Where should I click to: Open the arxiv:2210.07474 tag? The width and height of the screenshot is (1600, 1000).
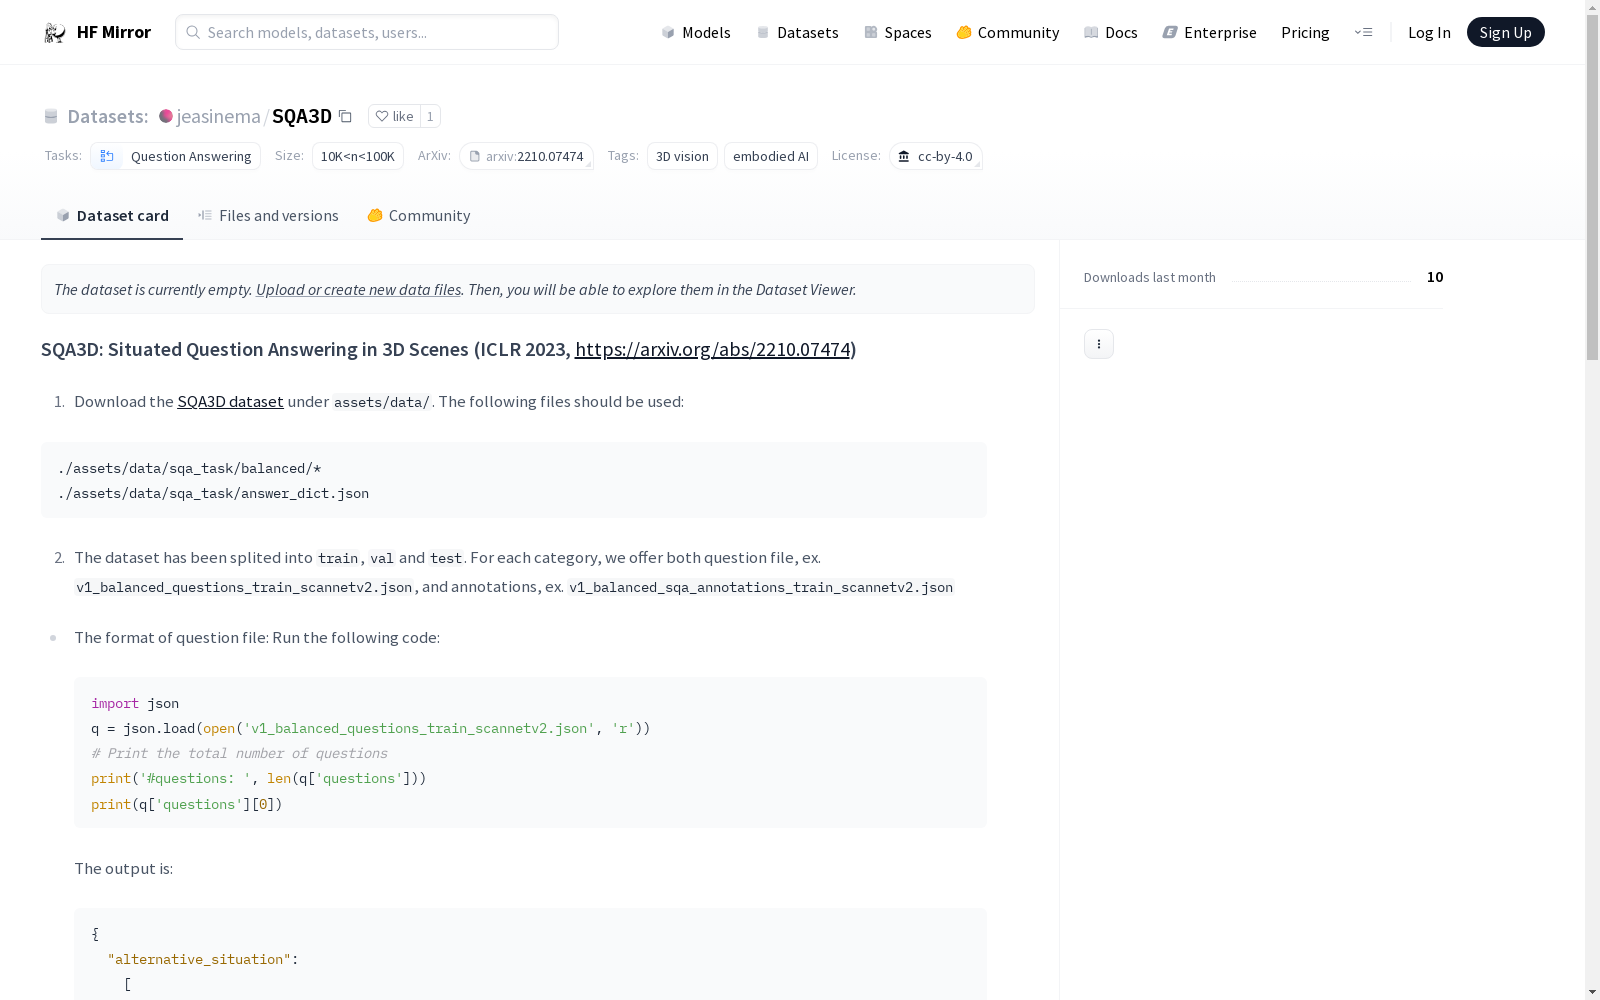pos(526,157)
